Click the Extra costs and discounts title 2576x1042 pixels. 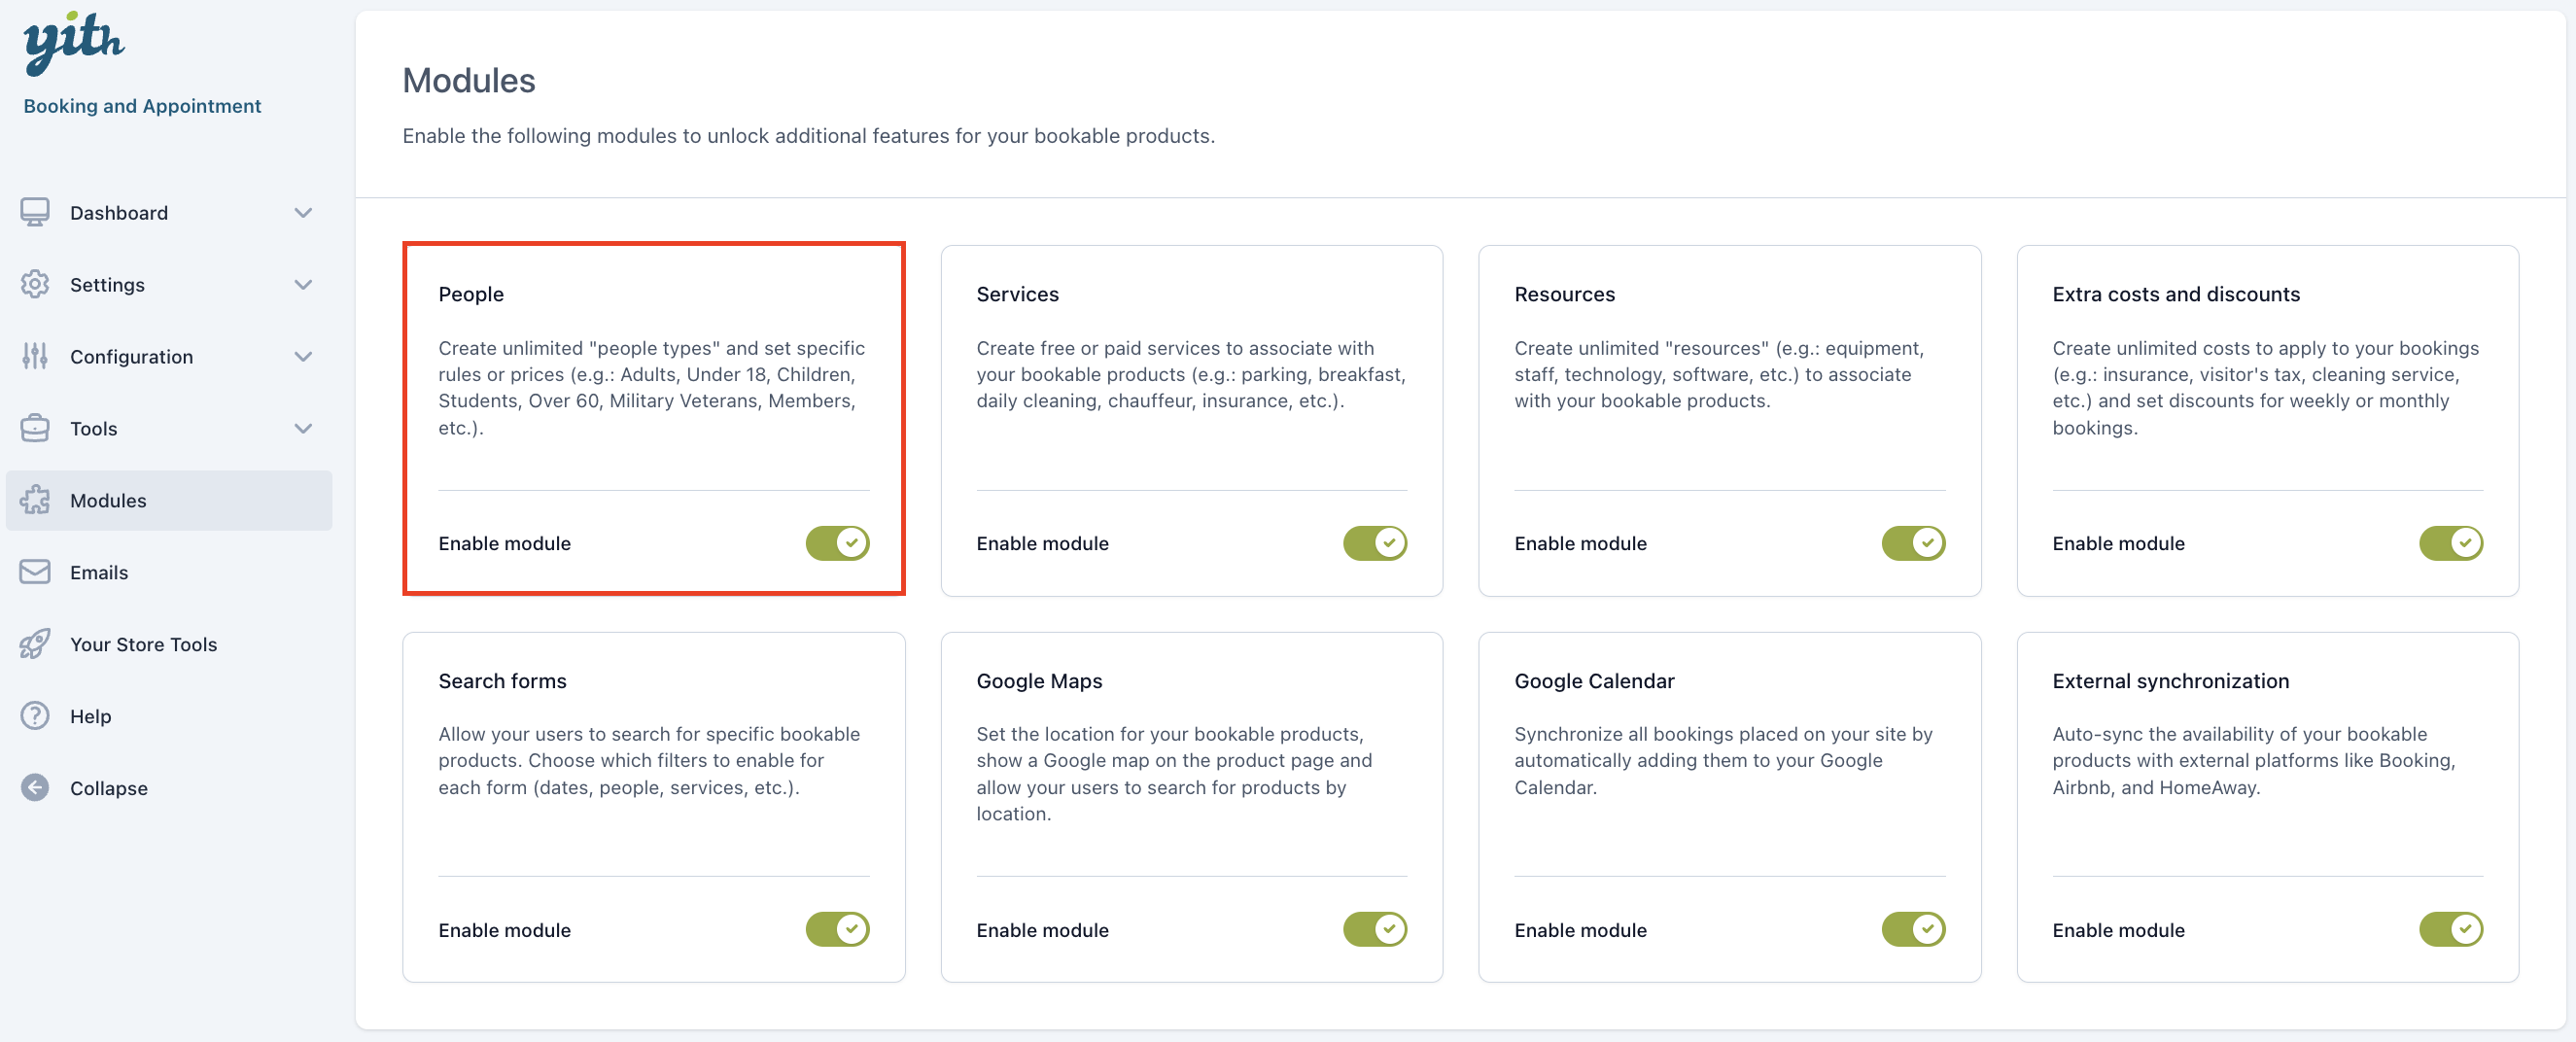(2176, 294)
